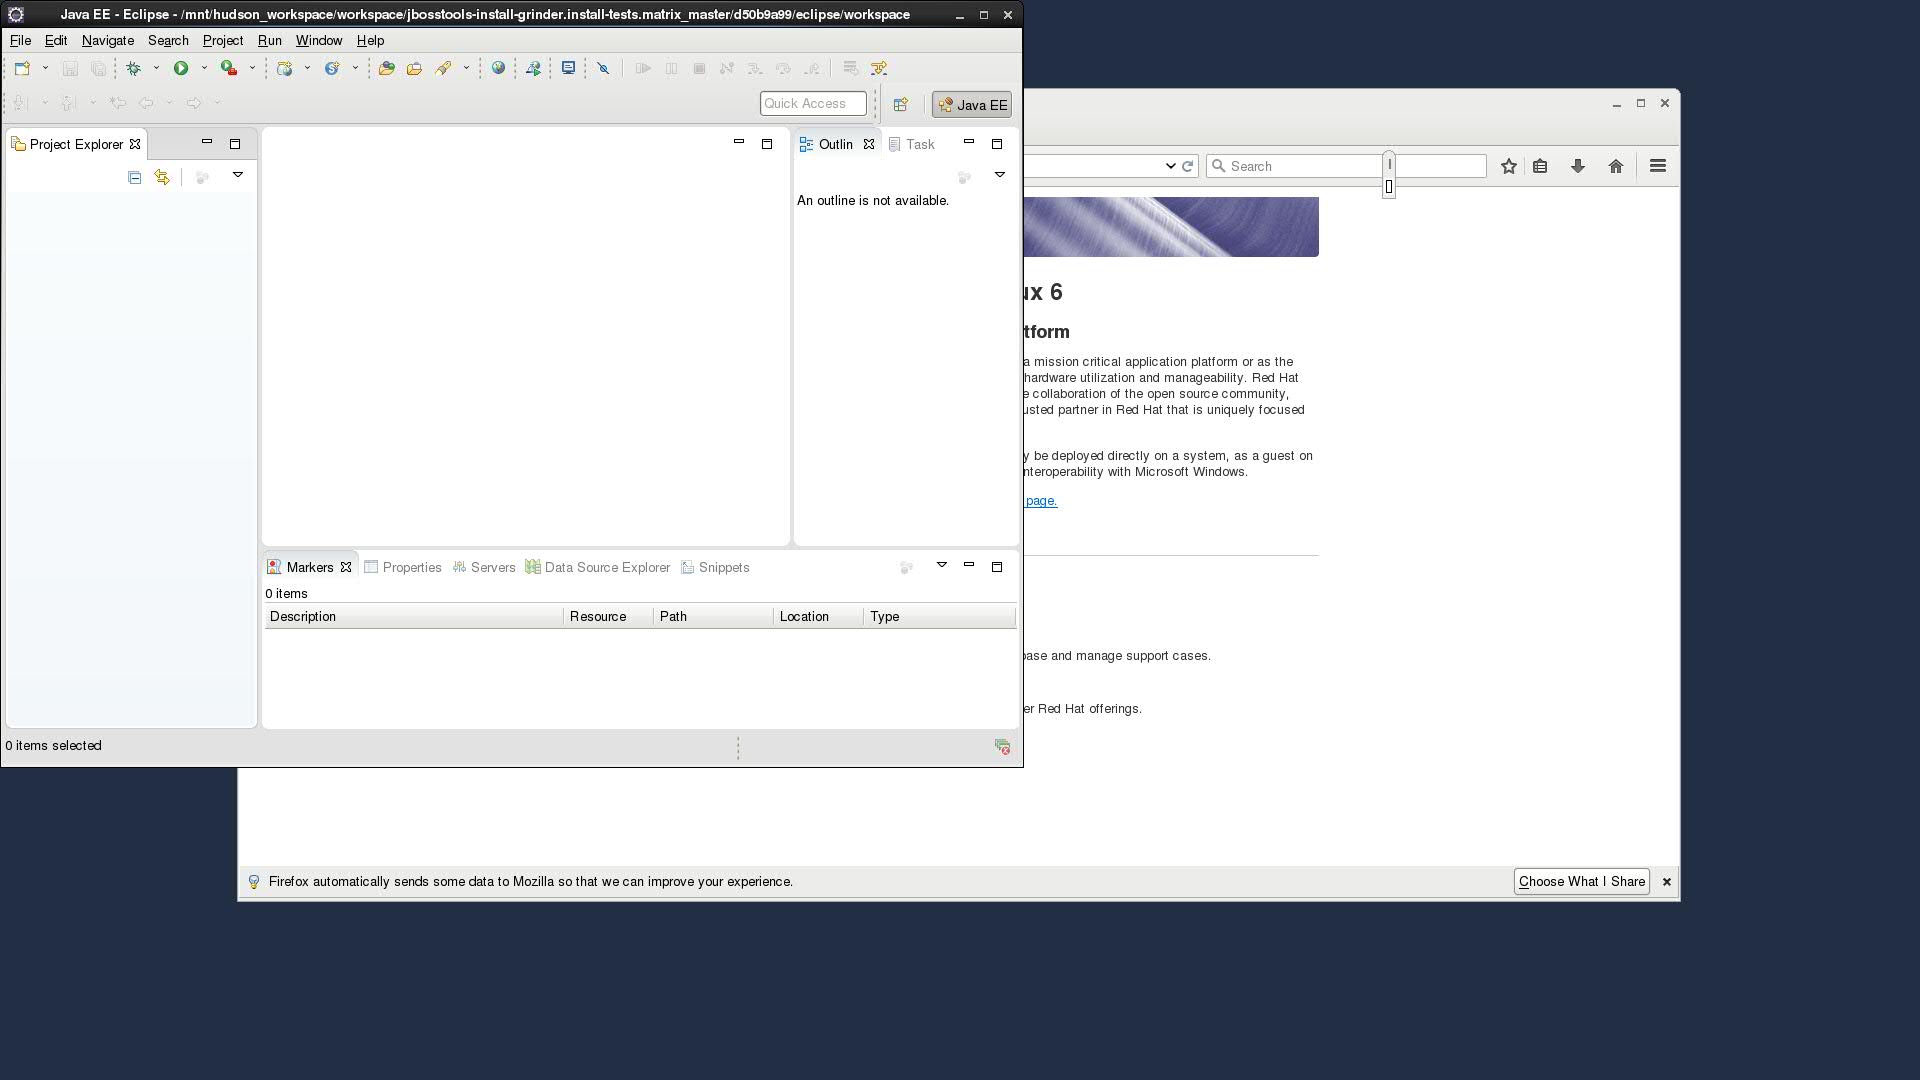Open the Outline view menu chevron
Image resolution: width=1920 pixels, height=1080 pixels.
coord(1000,174)
